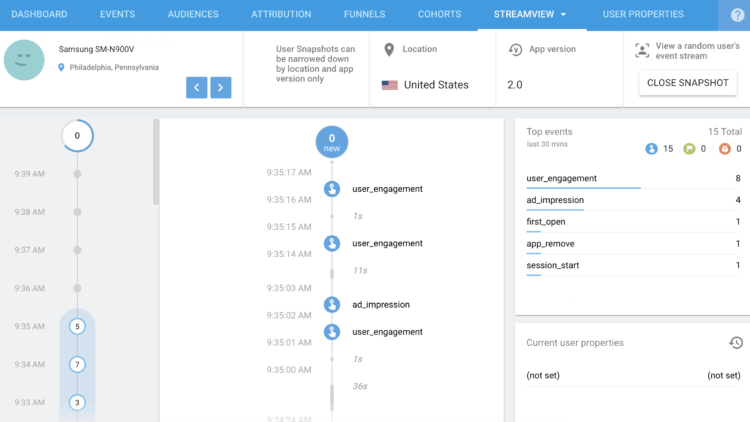Click the United States flag icon
750x422 pixels.
pos(390,85)
